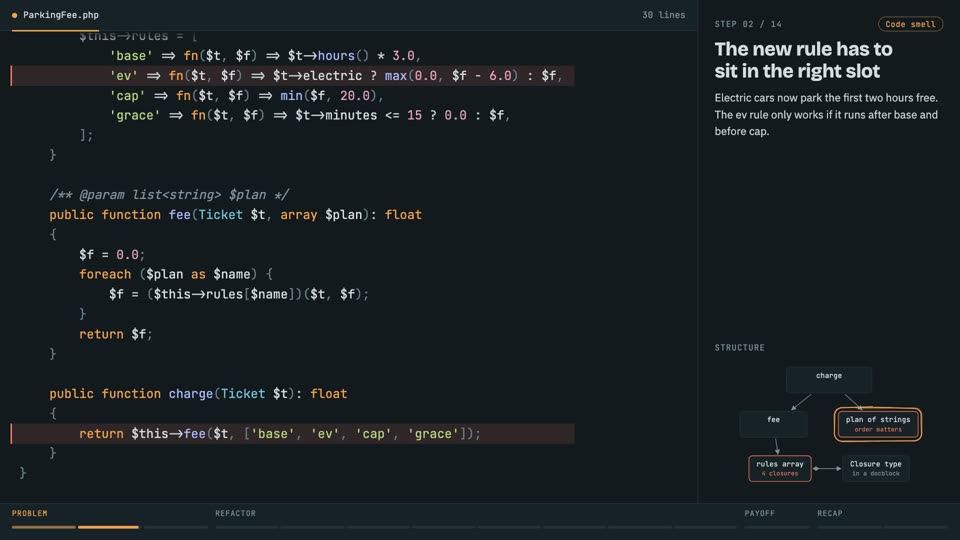The height and width of the screenshot is (540, 960).
Task: Click the progress segment directly under RECAP
Action: pyautogui.click(x=849, y=527)
